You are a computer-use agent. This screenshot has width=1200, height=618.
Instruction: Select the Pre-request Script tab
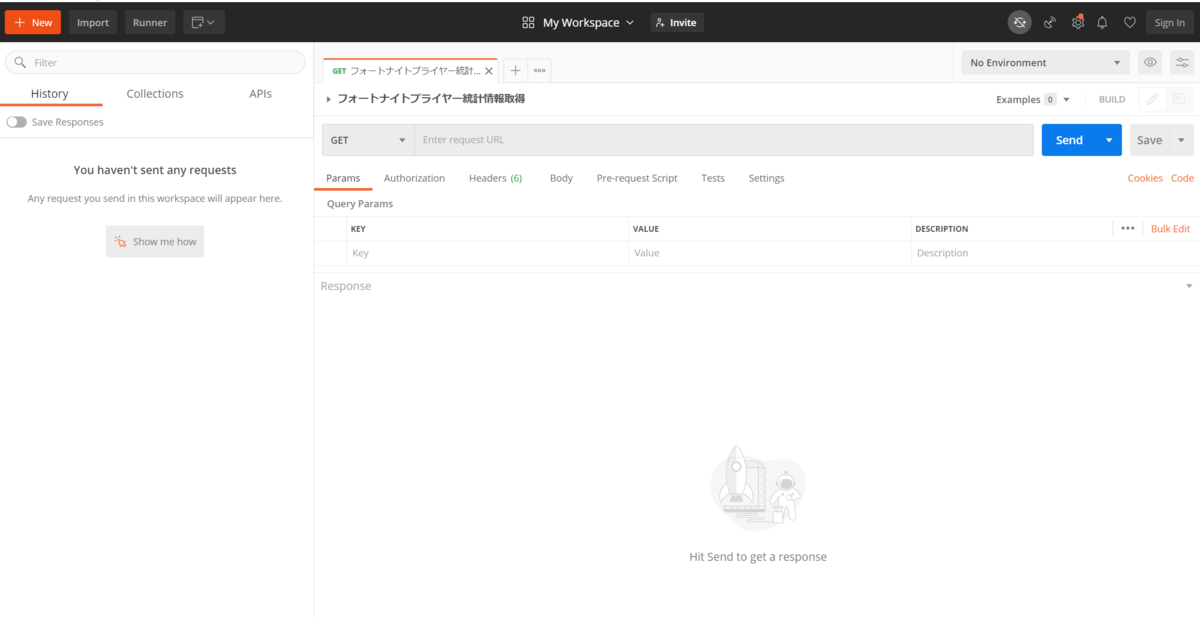(x=637, y=178)
